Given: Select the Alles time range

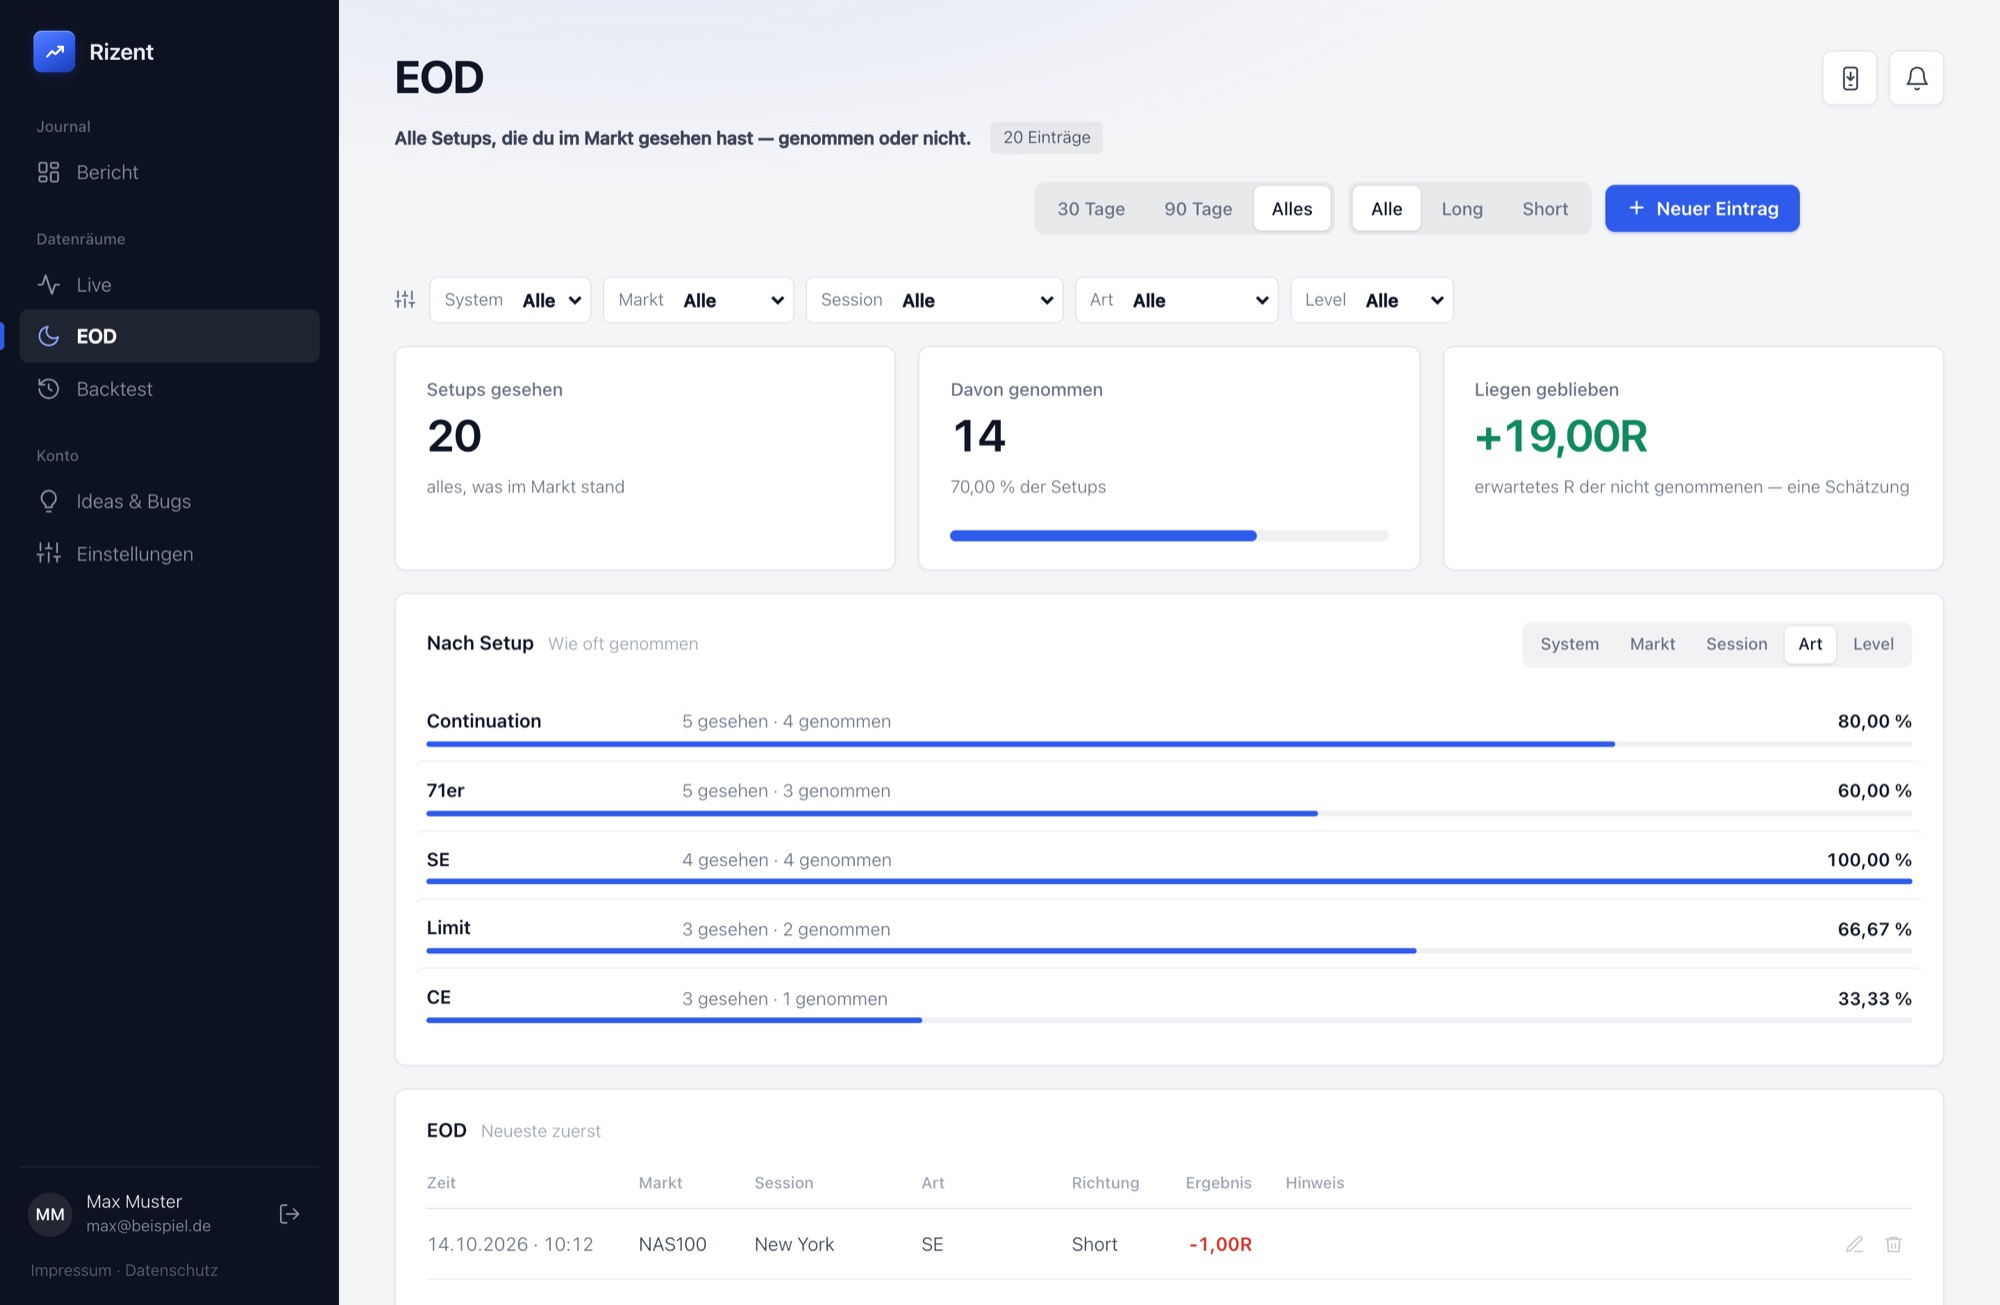Looking at the screenshot, I should pyautogui.click(x=1292, y=209).
